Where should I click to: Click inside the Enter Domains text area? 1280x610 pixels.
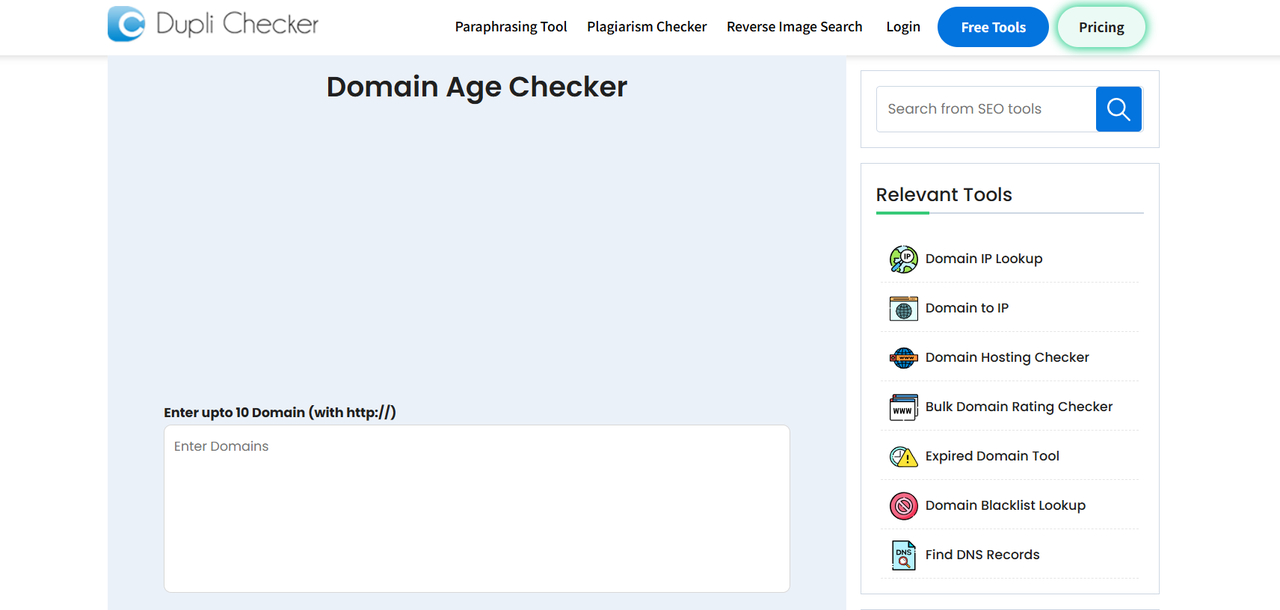point(476,508)
